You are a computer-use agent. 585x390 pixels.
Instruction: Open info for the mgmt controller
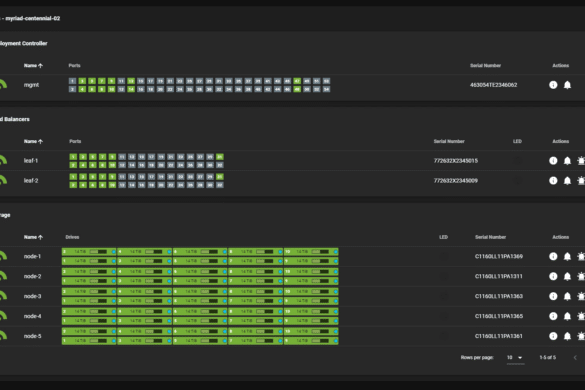[x=553, y=85]
